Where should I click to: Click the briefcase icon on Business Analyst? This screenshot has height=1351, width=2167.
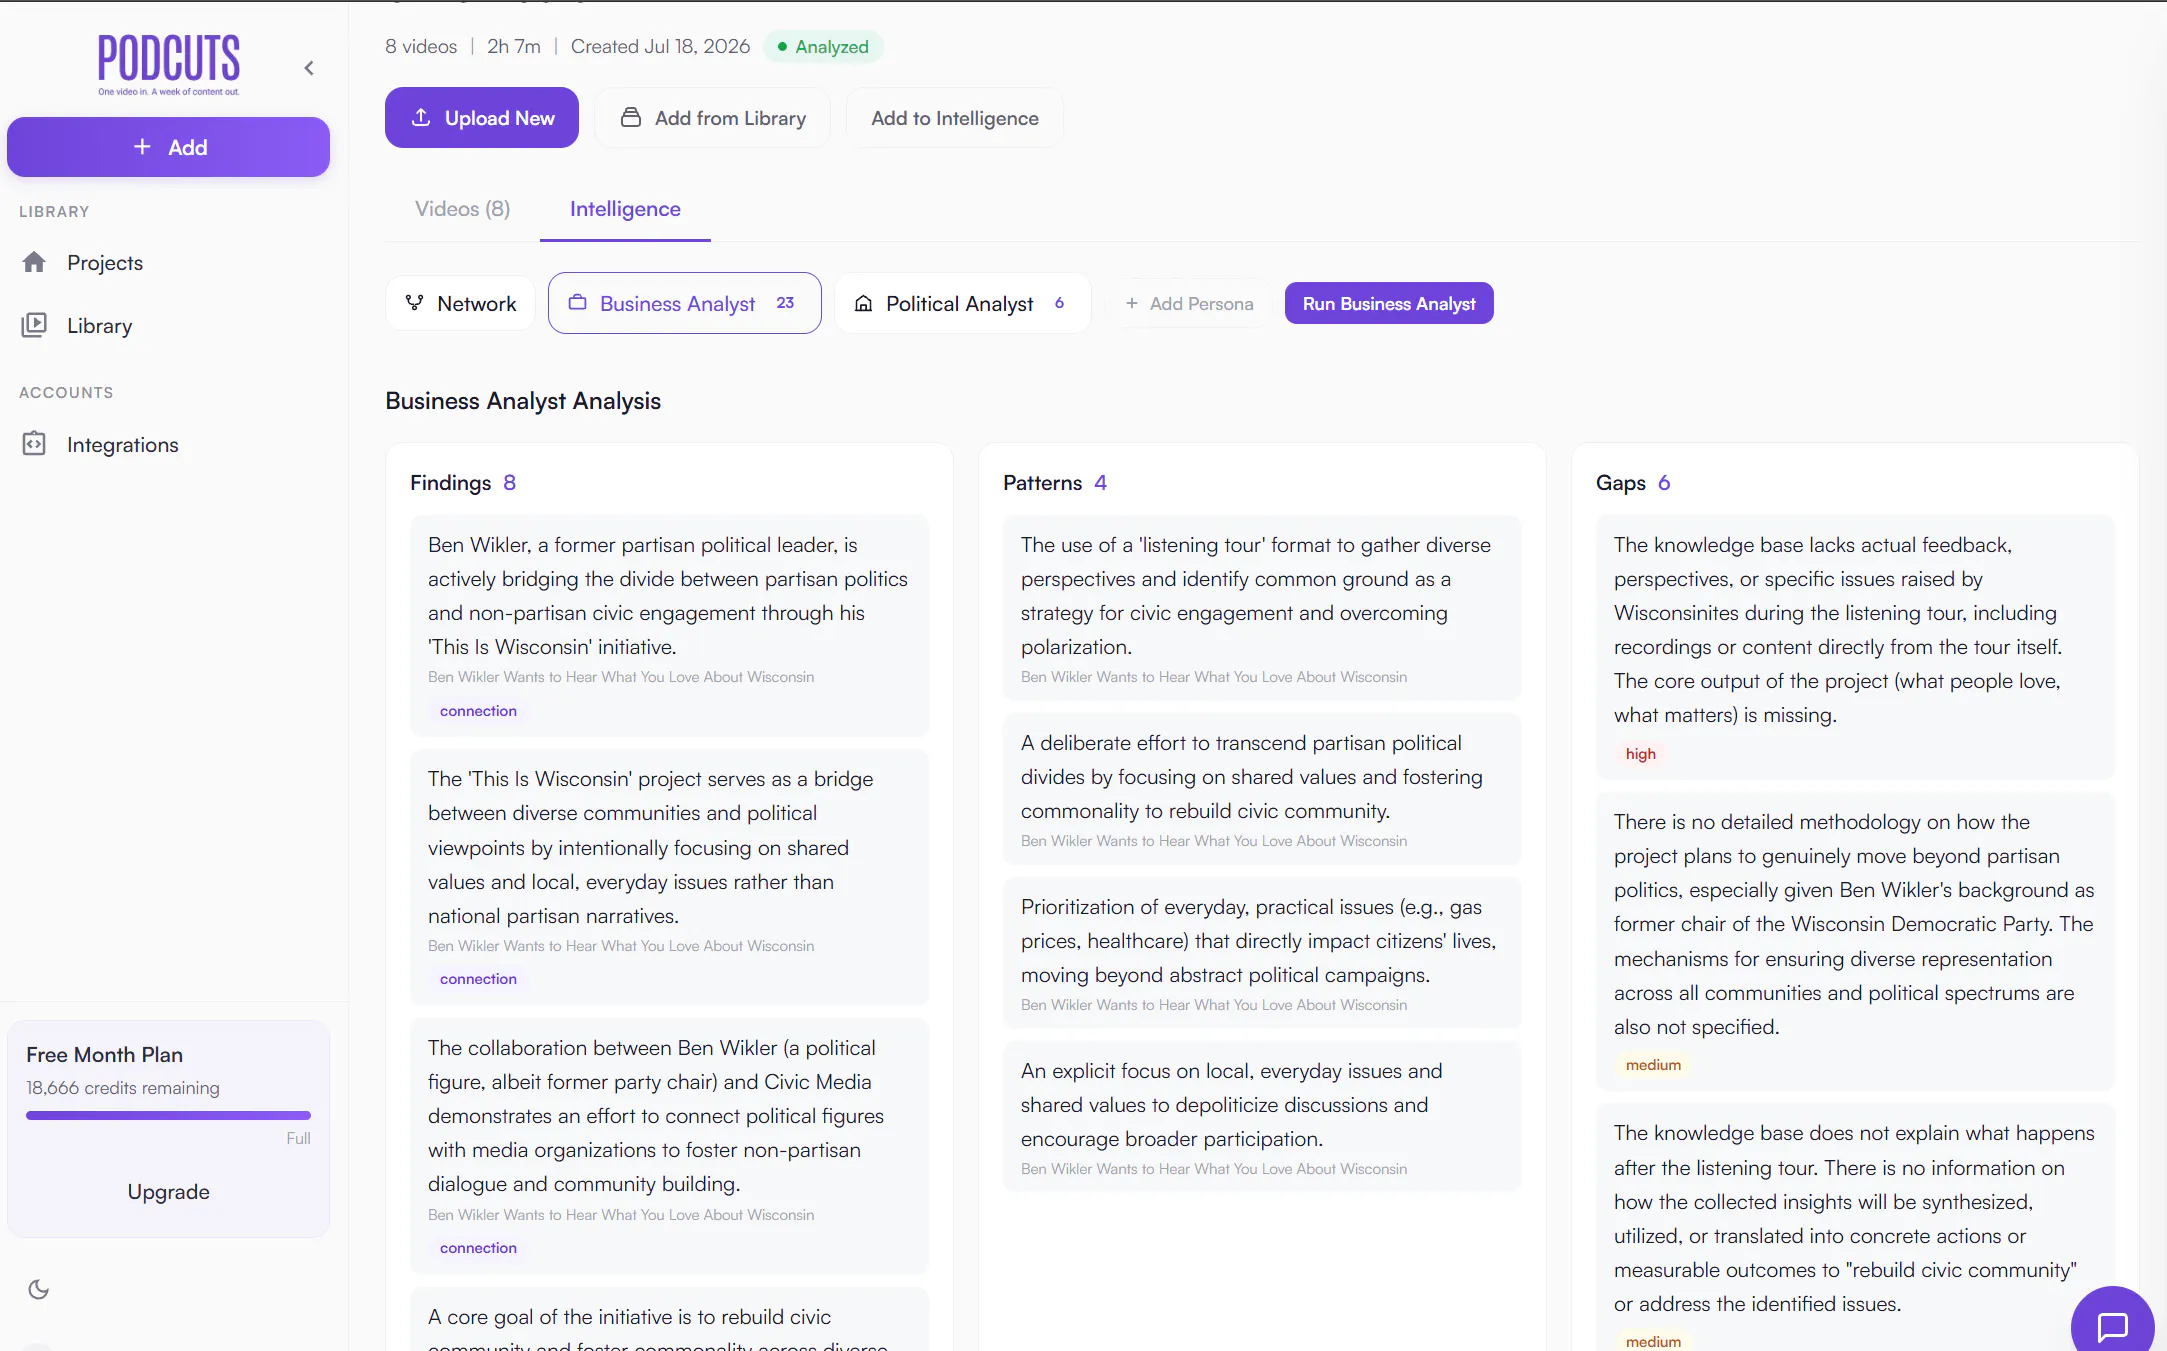(x=577, y=302)
